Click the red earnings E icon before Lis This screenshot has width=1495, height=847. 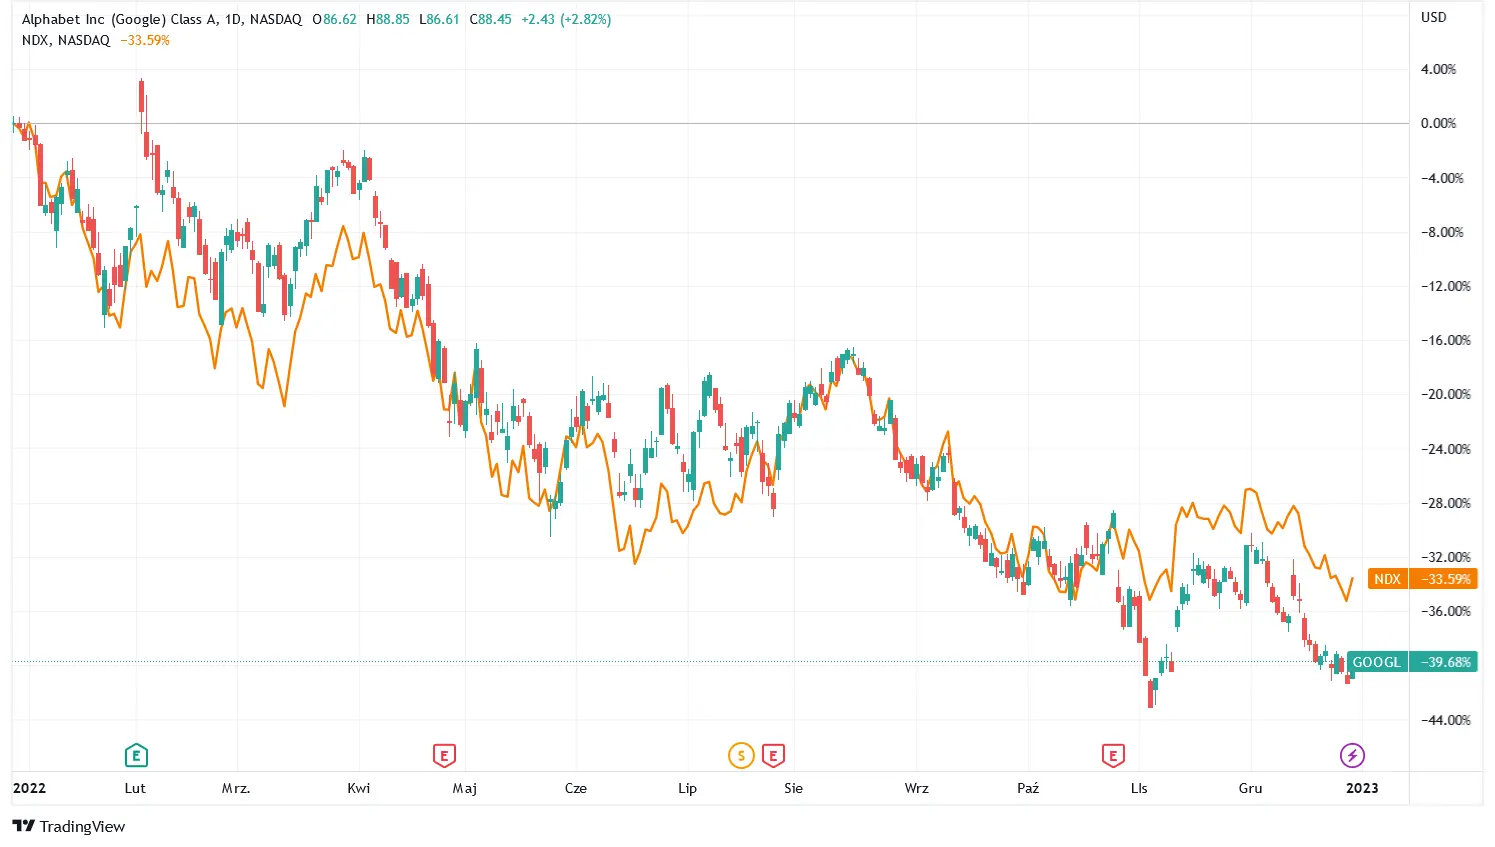click(1113, 755)
